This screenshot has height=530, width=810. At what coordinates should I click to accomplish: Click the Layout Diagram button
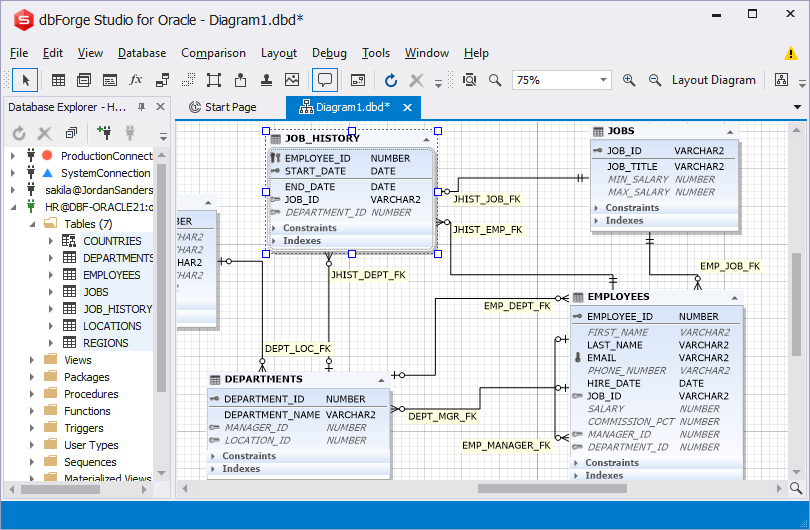click(x=713, y=80)
